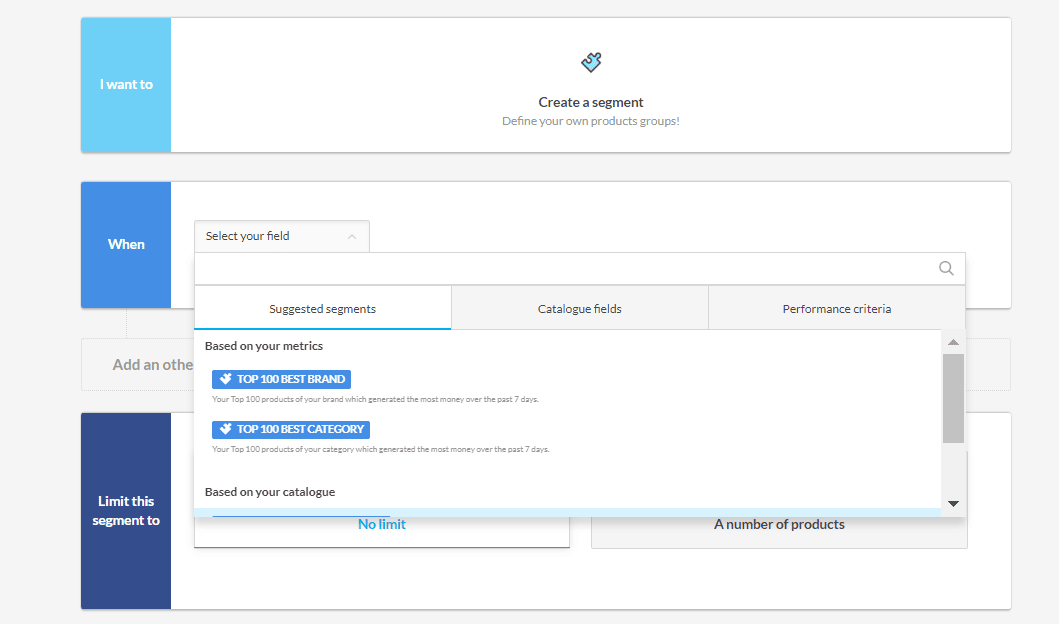1059x624 pixels.
Task: Click the icon on TOP 100 BEST CATEGORY badge
Action: (226, 429)
